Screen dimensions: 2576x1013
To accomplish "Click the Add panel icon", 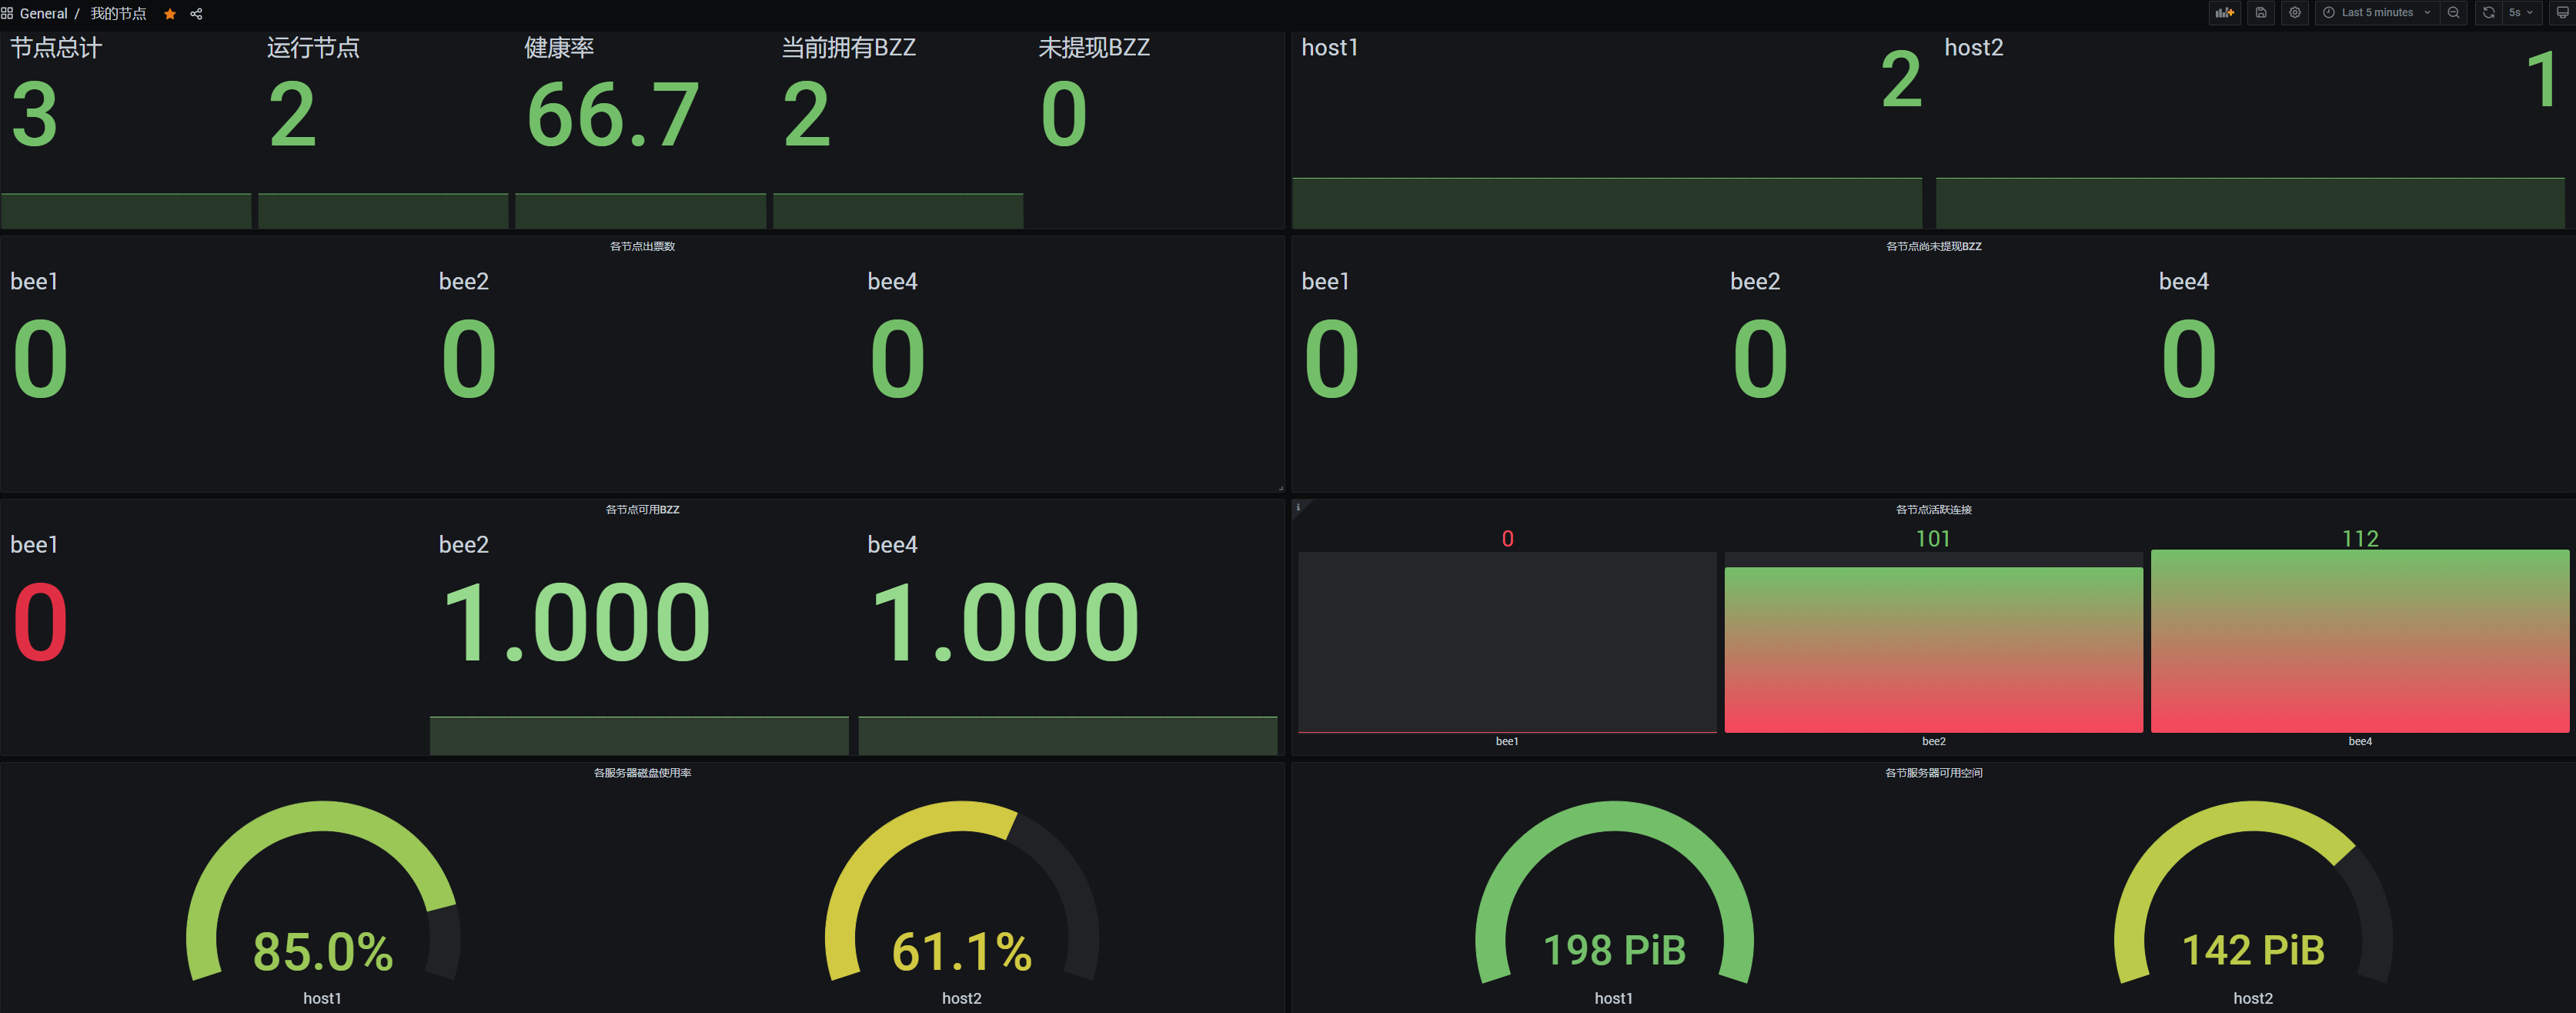I will pyautogui.click(x=2224, y=13).
